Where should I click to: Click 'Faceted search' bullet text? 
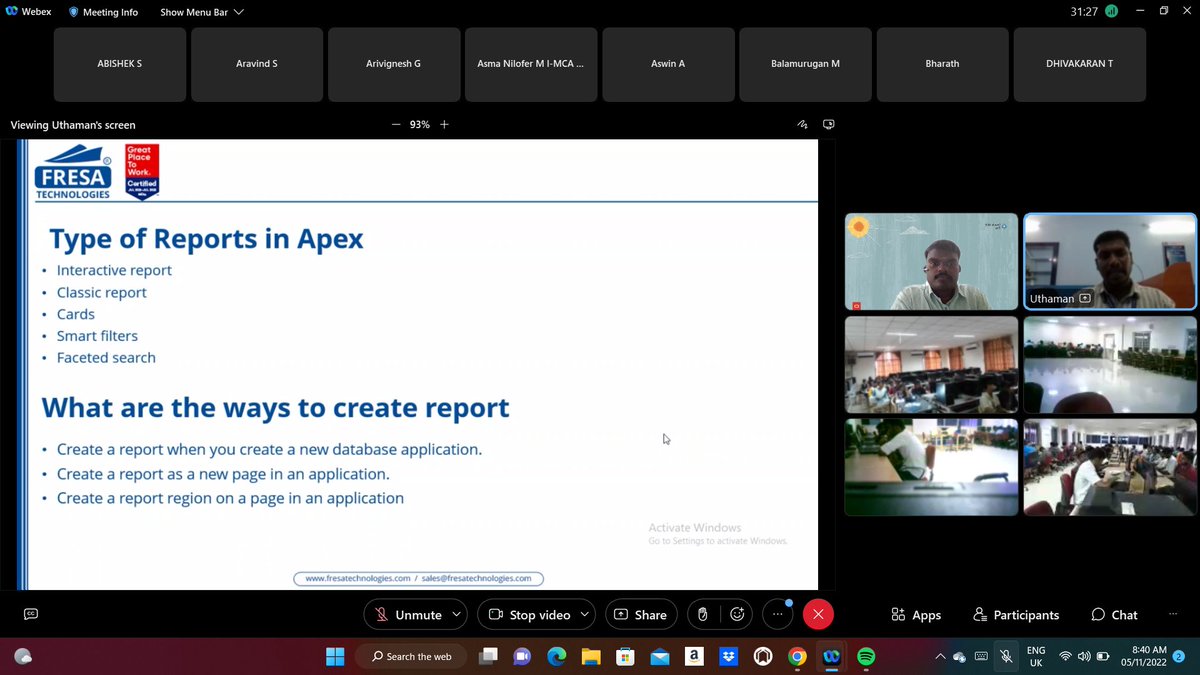[x=106, y=357]
